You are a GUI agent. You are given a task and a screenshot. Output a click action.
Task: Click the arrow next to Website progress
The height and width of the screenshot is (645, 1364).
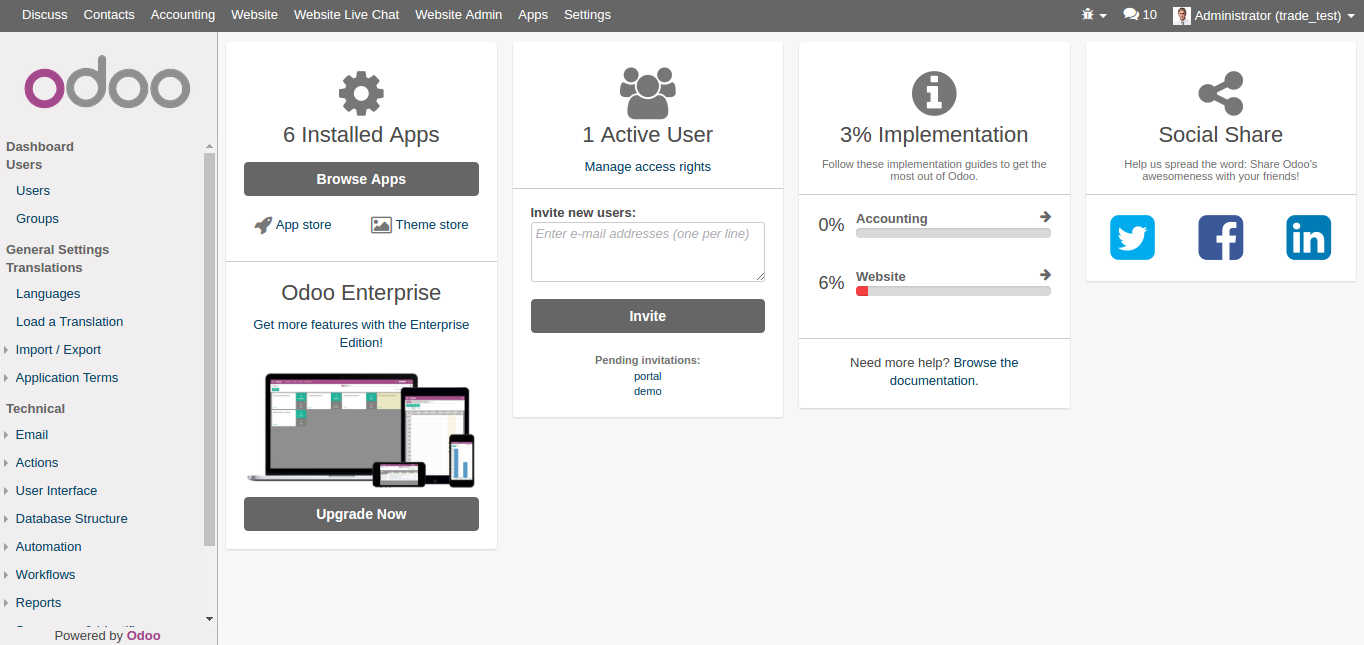(1045, 275)
